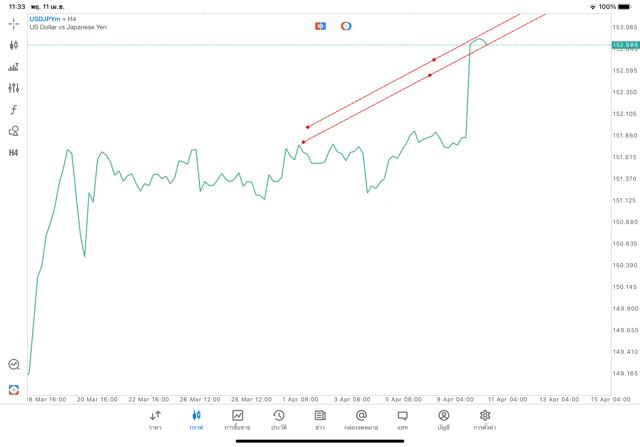Change the H4 timeframe selector

pos(14,153)
